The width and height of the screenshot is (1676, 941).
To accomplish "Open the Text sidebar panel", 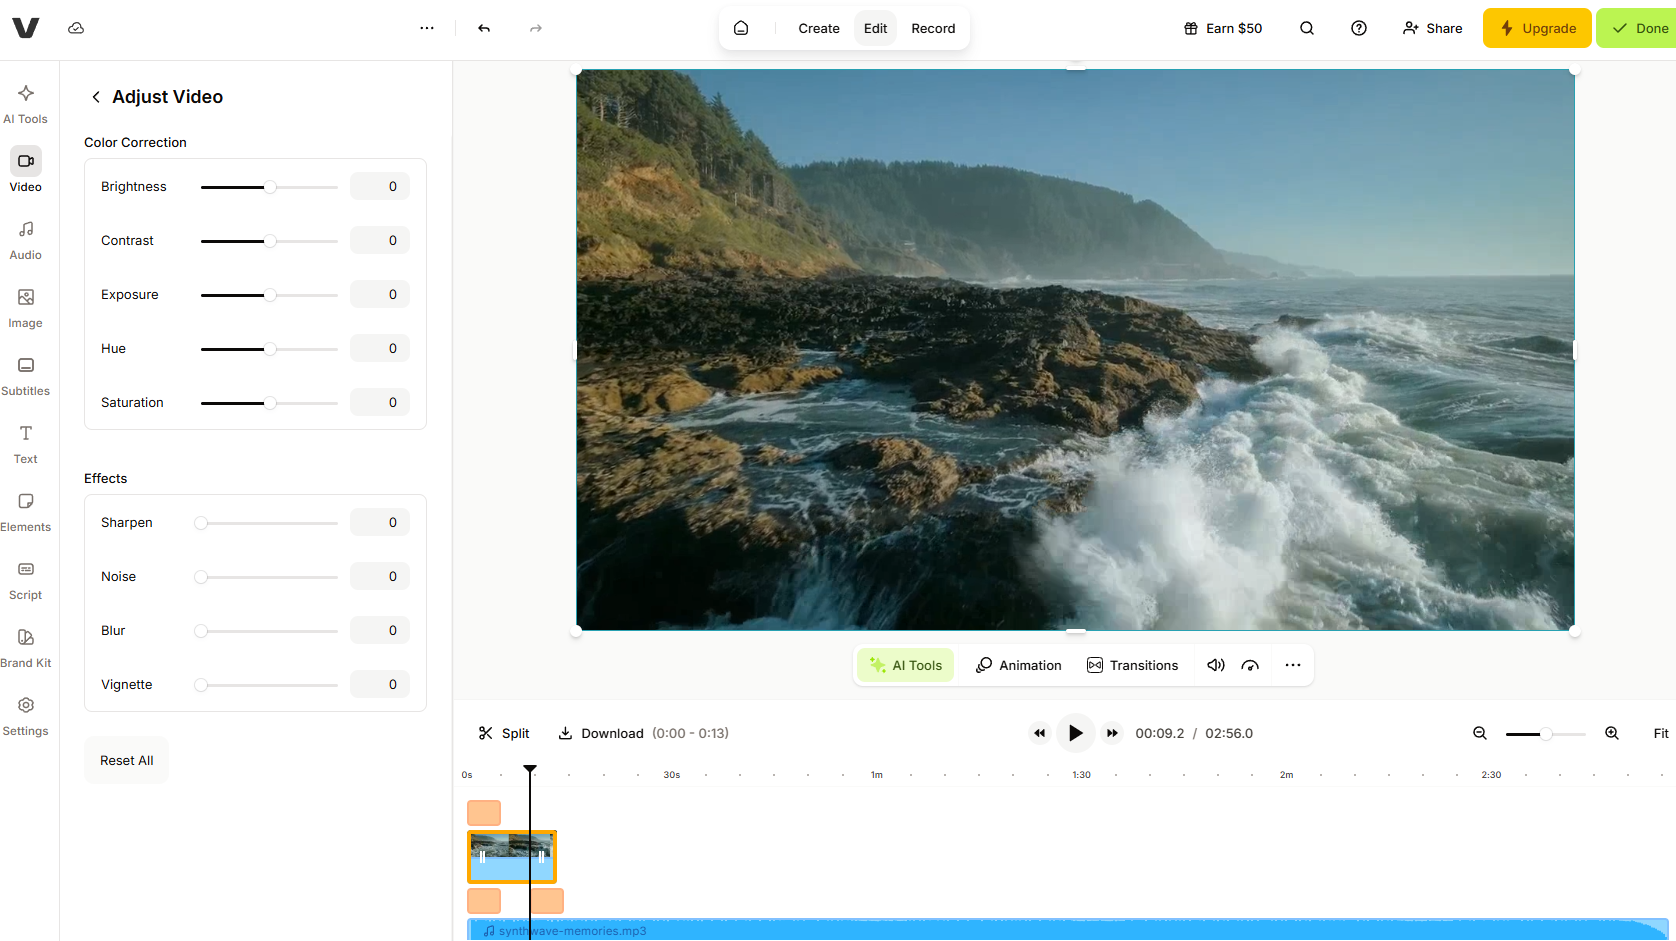I will (x=26, y=445).
